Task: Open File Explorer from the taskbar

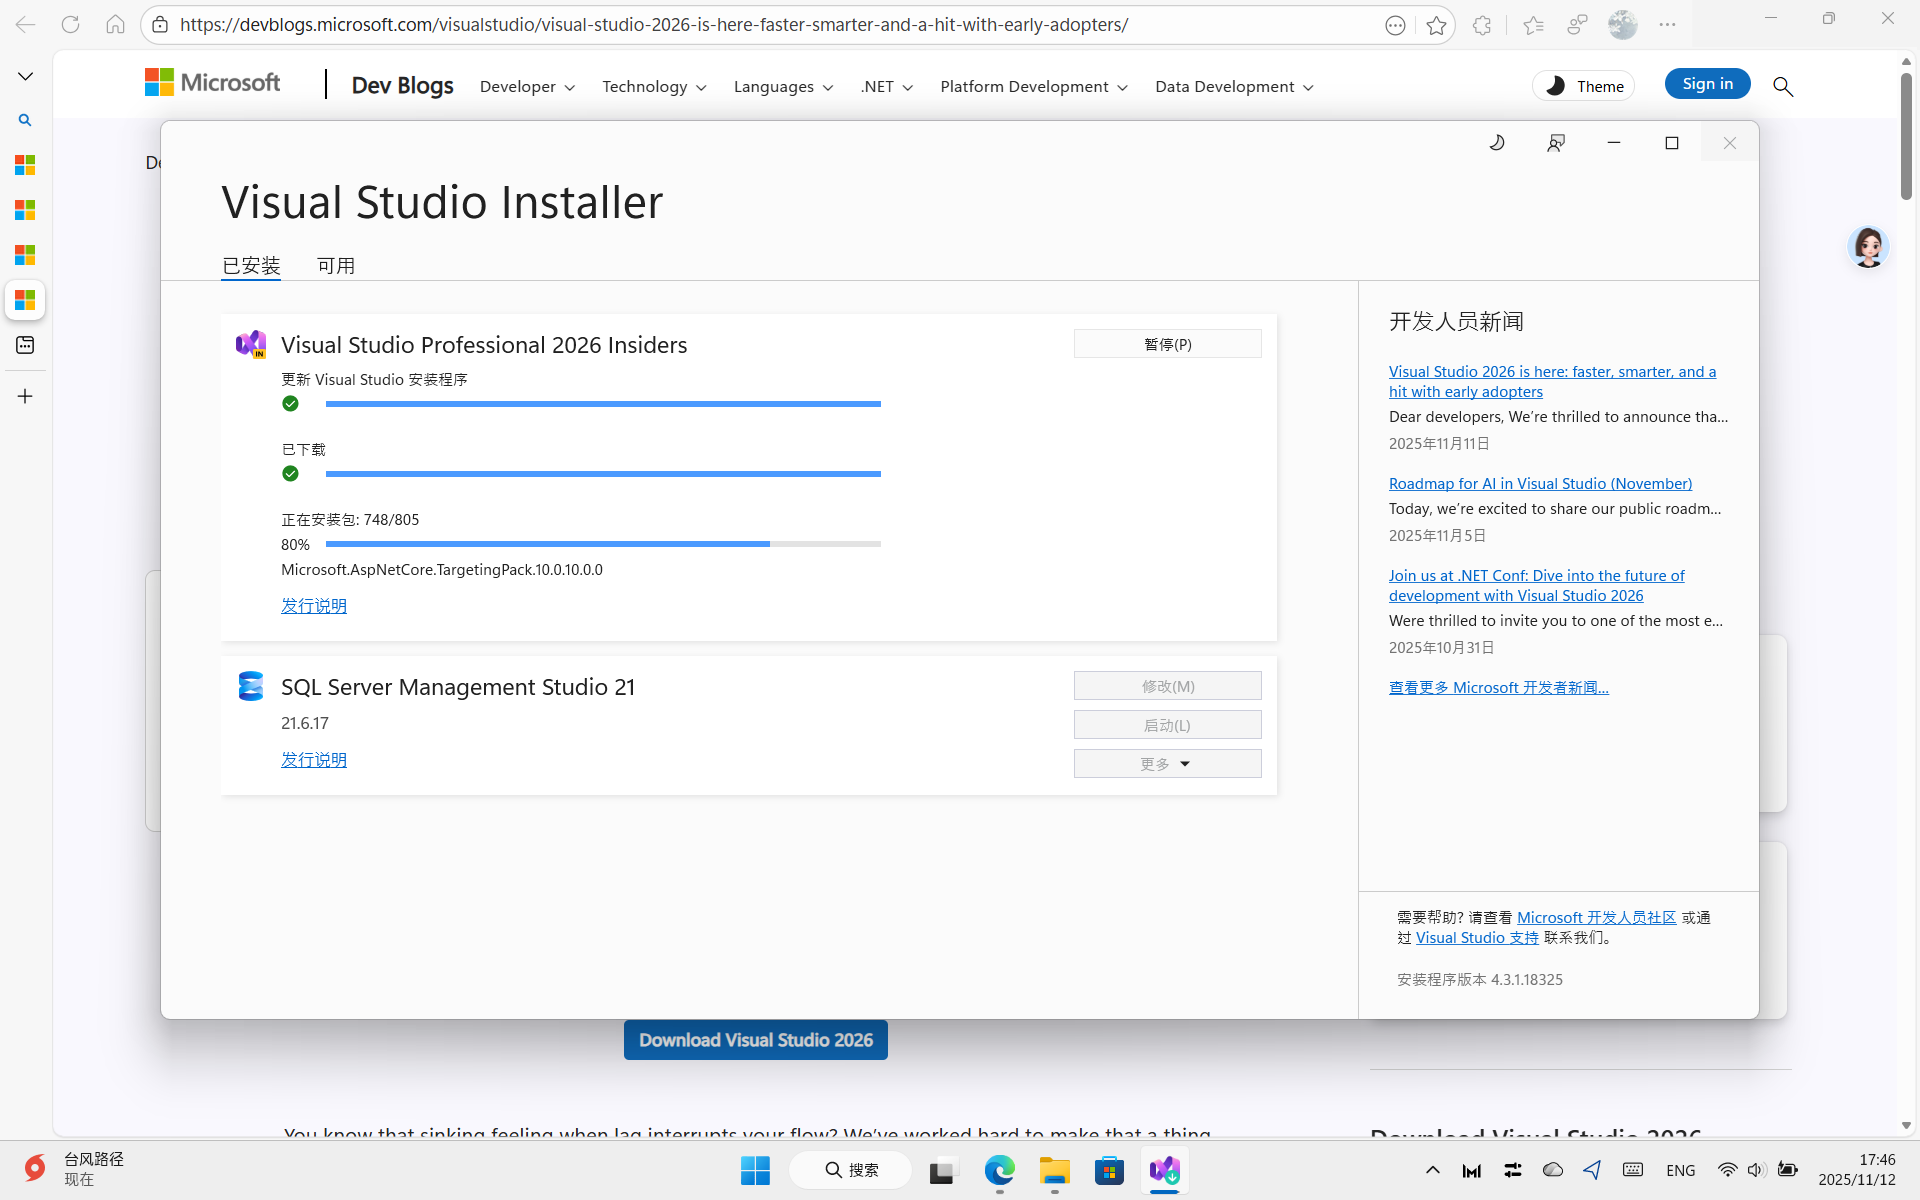Action: [1054, 1170]
